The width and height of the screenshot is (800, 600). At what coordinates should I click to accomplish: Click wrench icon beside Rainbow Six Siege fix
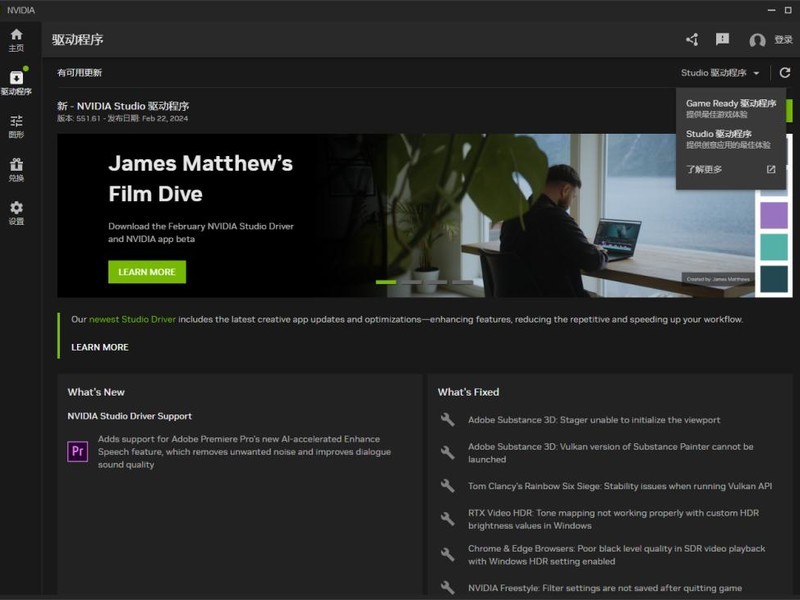click(447, 486)
